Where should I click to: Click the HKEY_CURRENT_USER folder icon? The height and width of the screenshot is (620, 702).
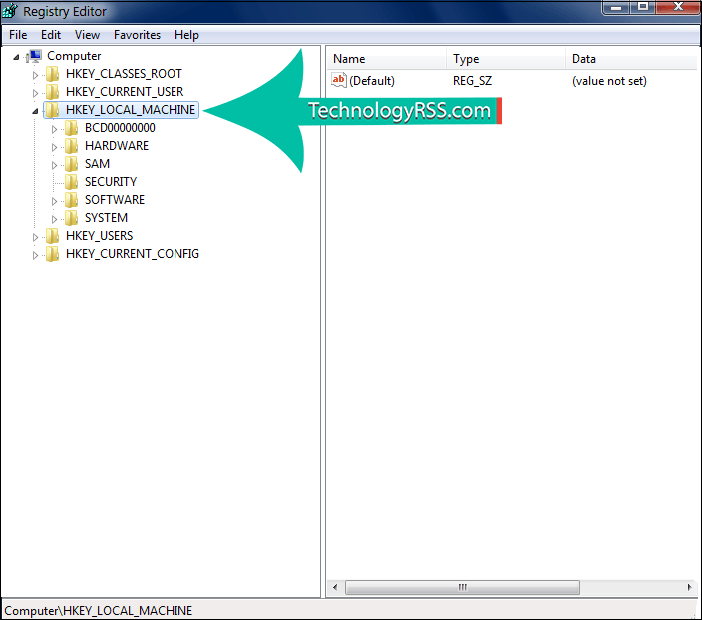[52, 92]
